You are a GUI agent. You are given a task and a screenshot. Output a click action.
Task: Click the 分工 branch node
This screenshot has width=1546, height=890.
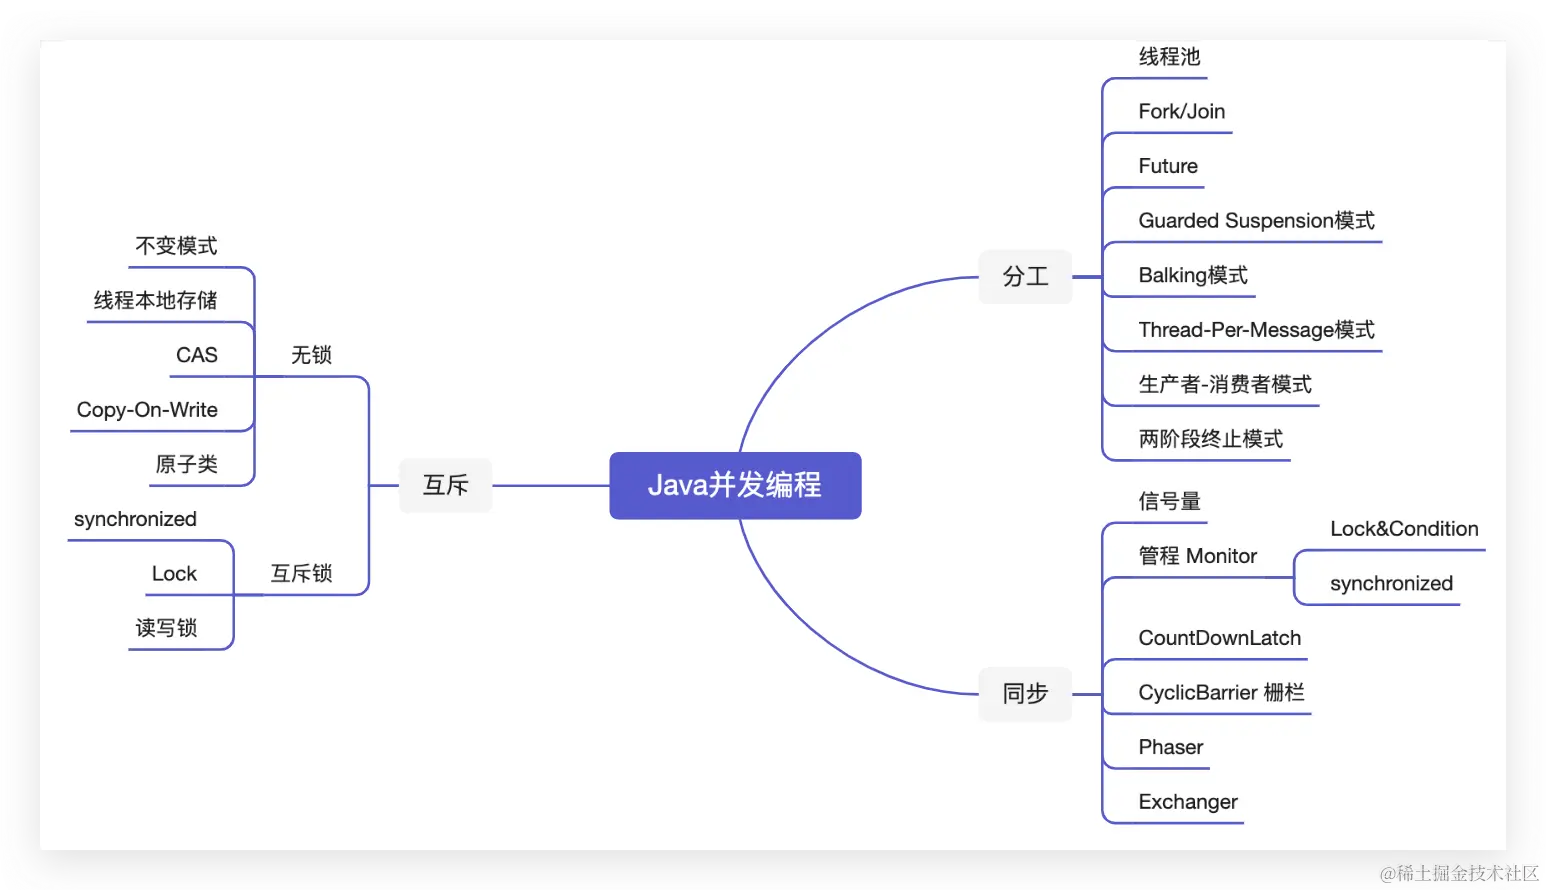coord(1025,277)
